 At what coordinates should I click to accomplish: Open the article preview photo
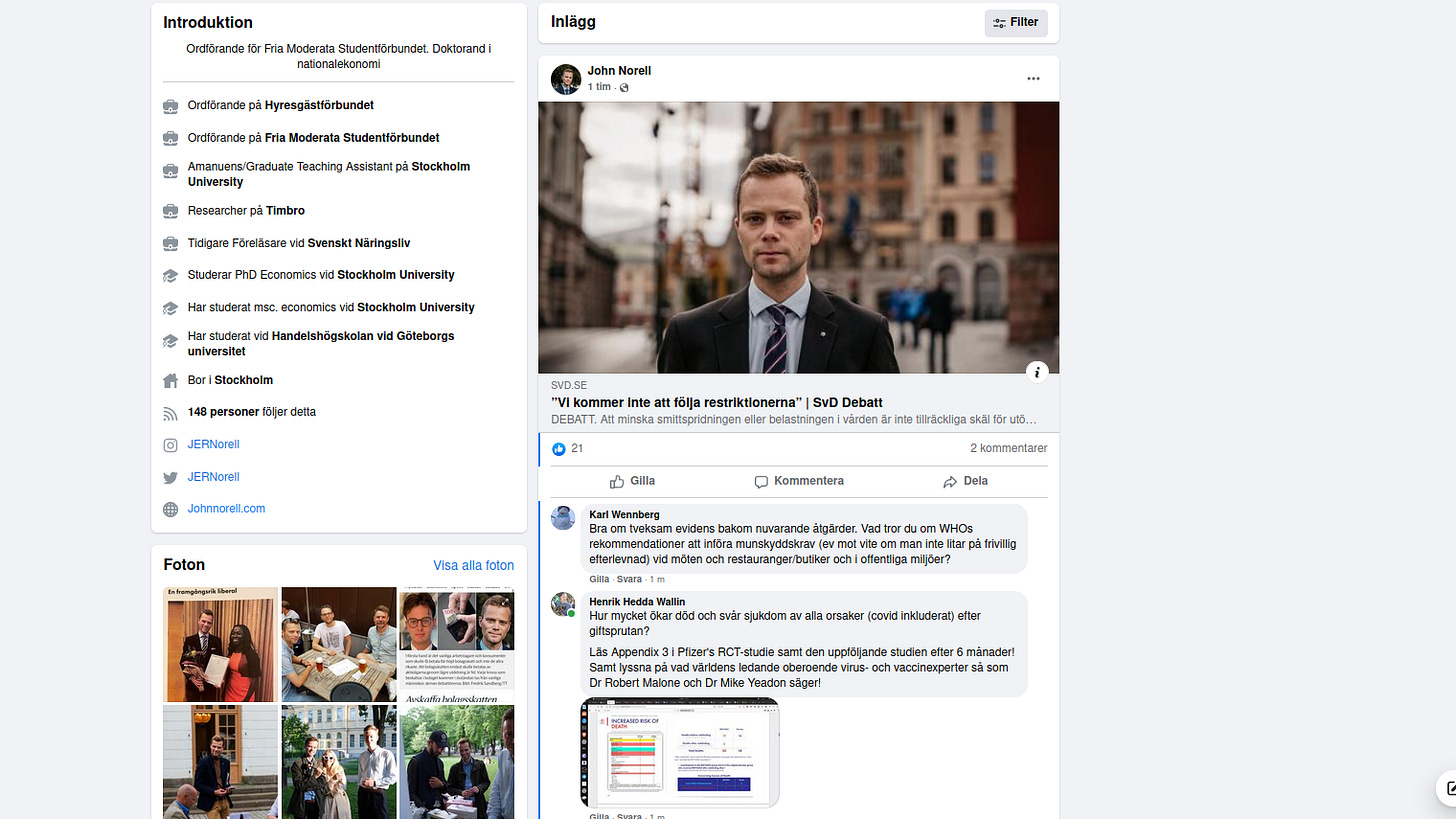pos(799,237)
